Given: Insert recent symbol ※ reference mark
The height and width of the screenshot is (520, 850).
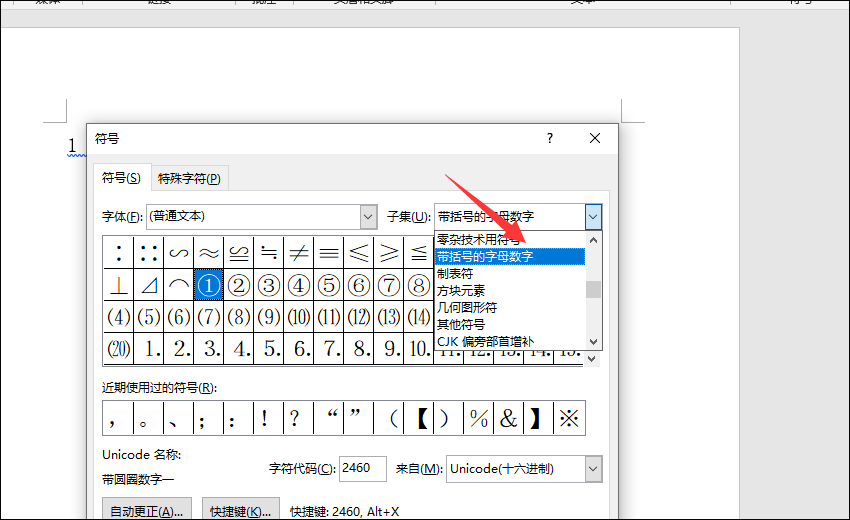Looking at the screenshot, I should tap(569, 418).
